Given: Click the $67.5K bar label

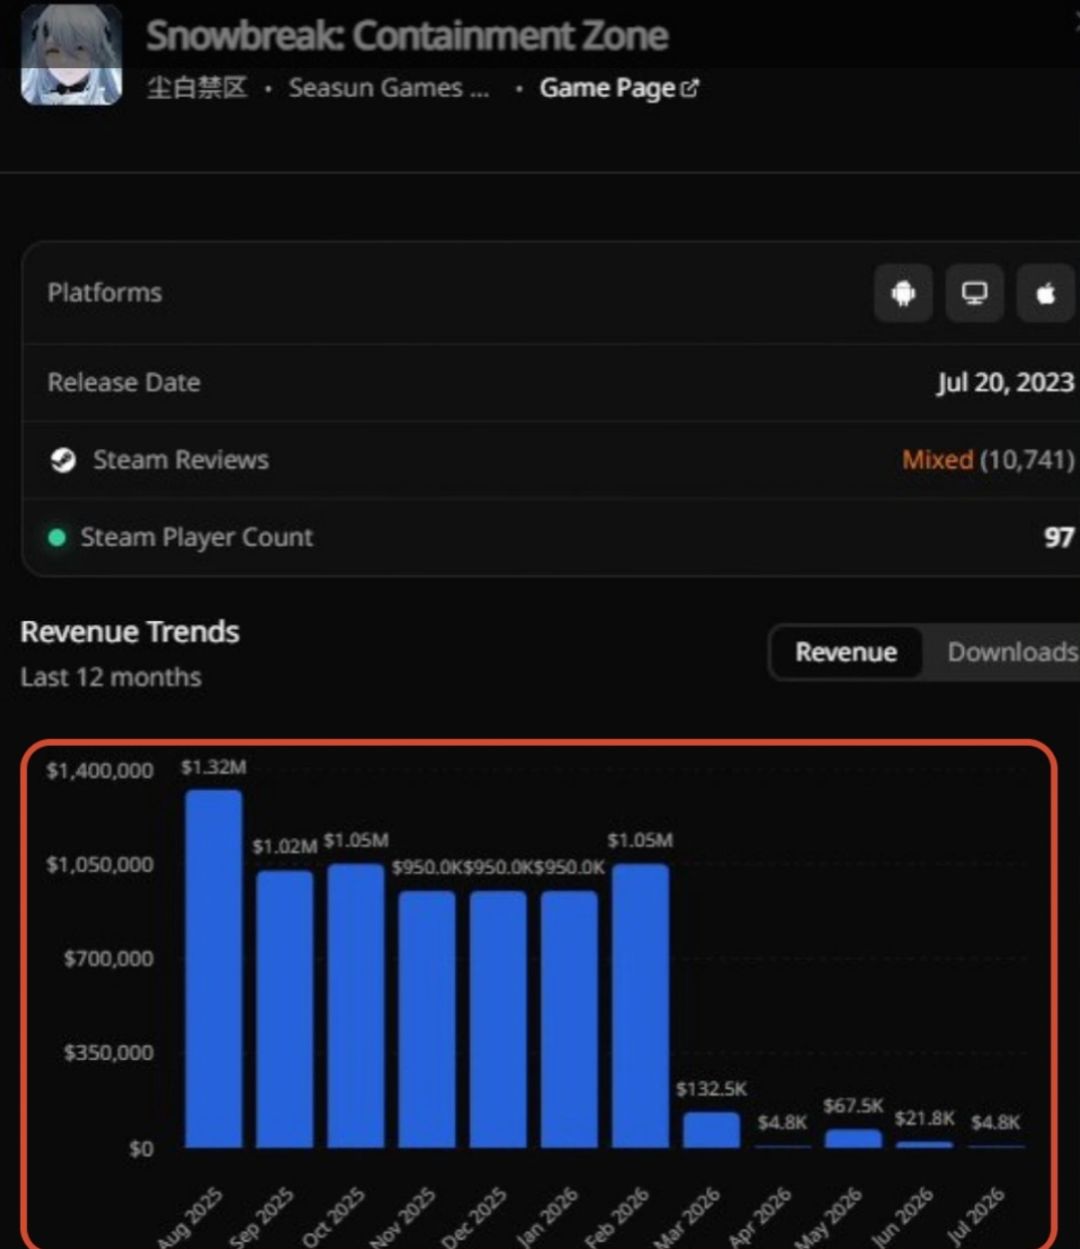Looking at the screenshot, I should [x=853, y=1106].
